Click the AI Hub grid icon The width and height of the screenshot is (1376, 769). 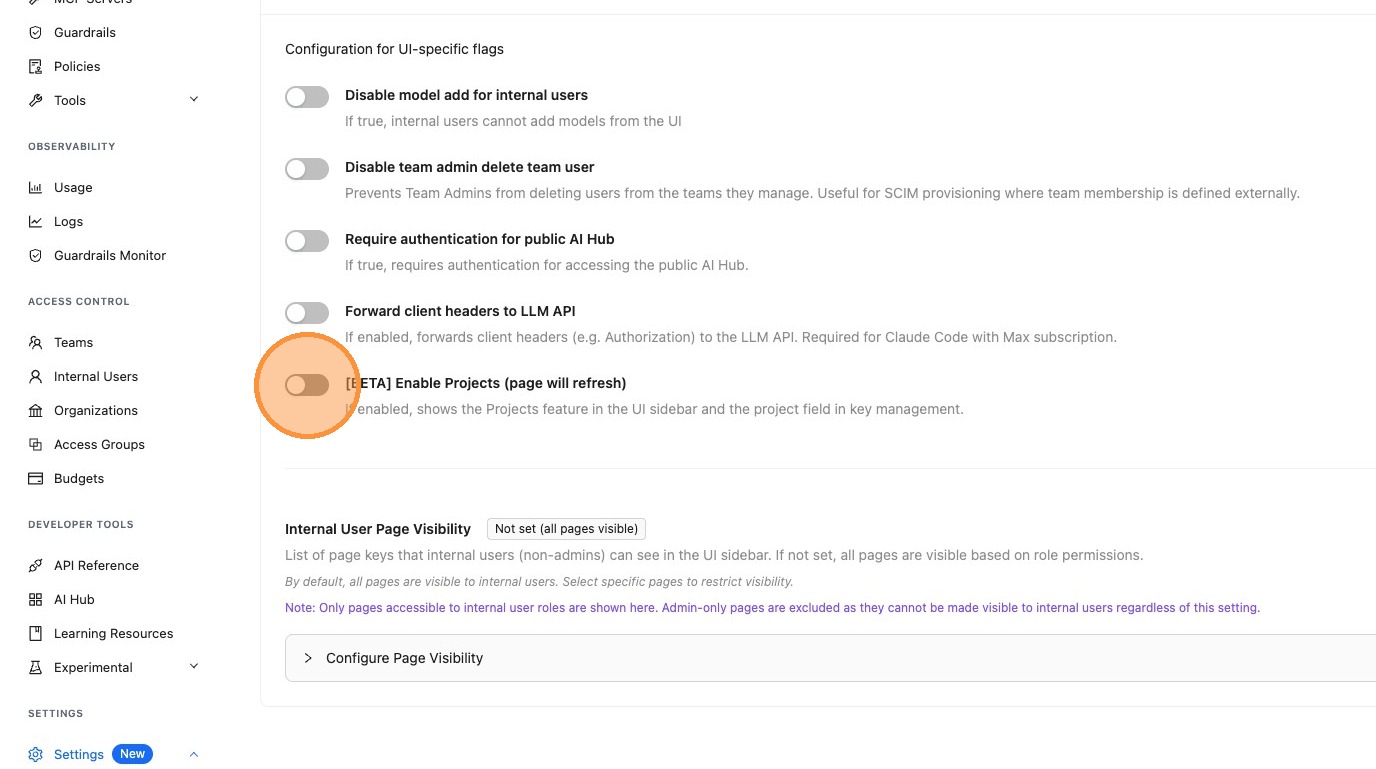point(36,600)
